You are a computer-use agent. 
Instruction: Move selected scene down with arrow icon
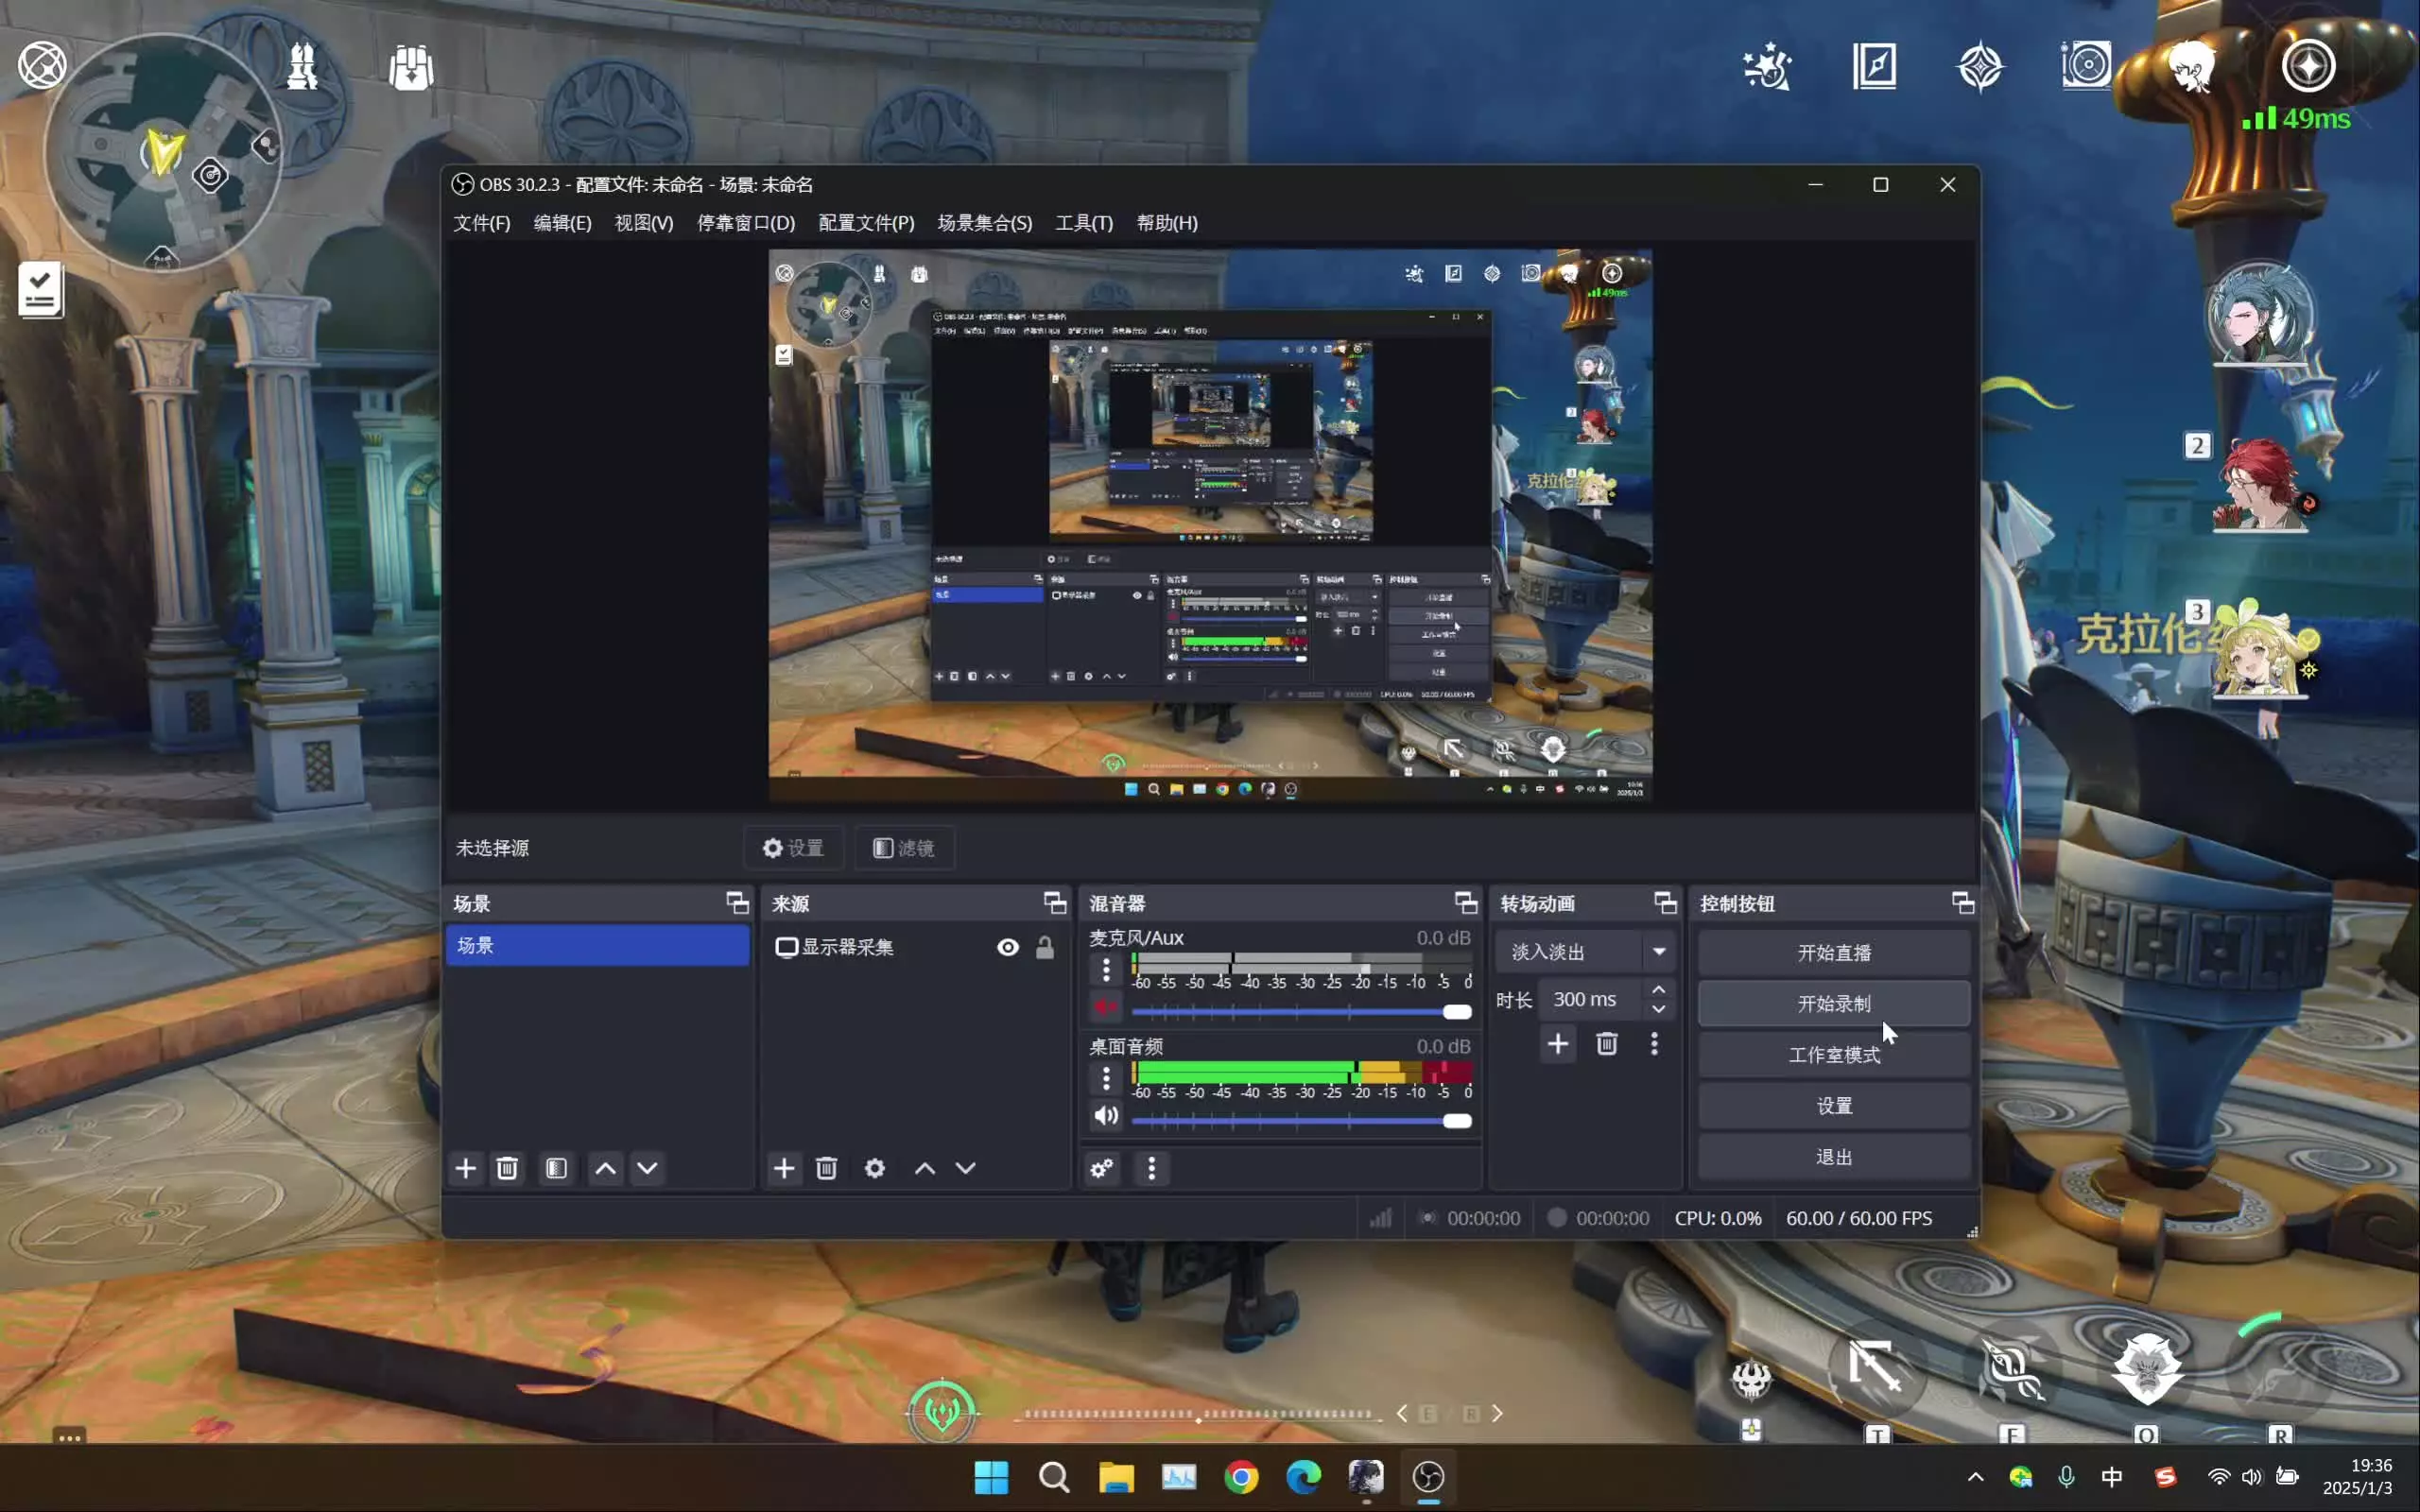[x=647, y=1168]
